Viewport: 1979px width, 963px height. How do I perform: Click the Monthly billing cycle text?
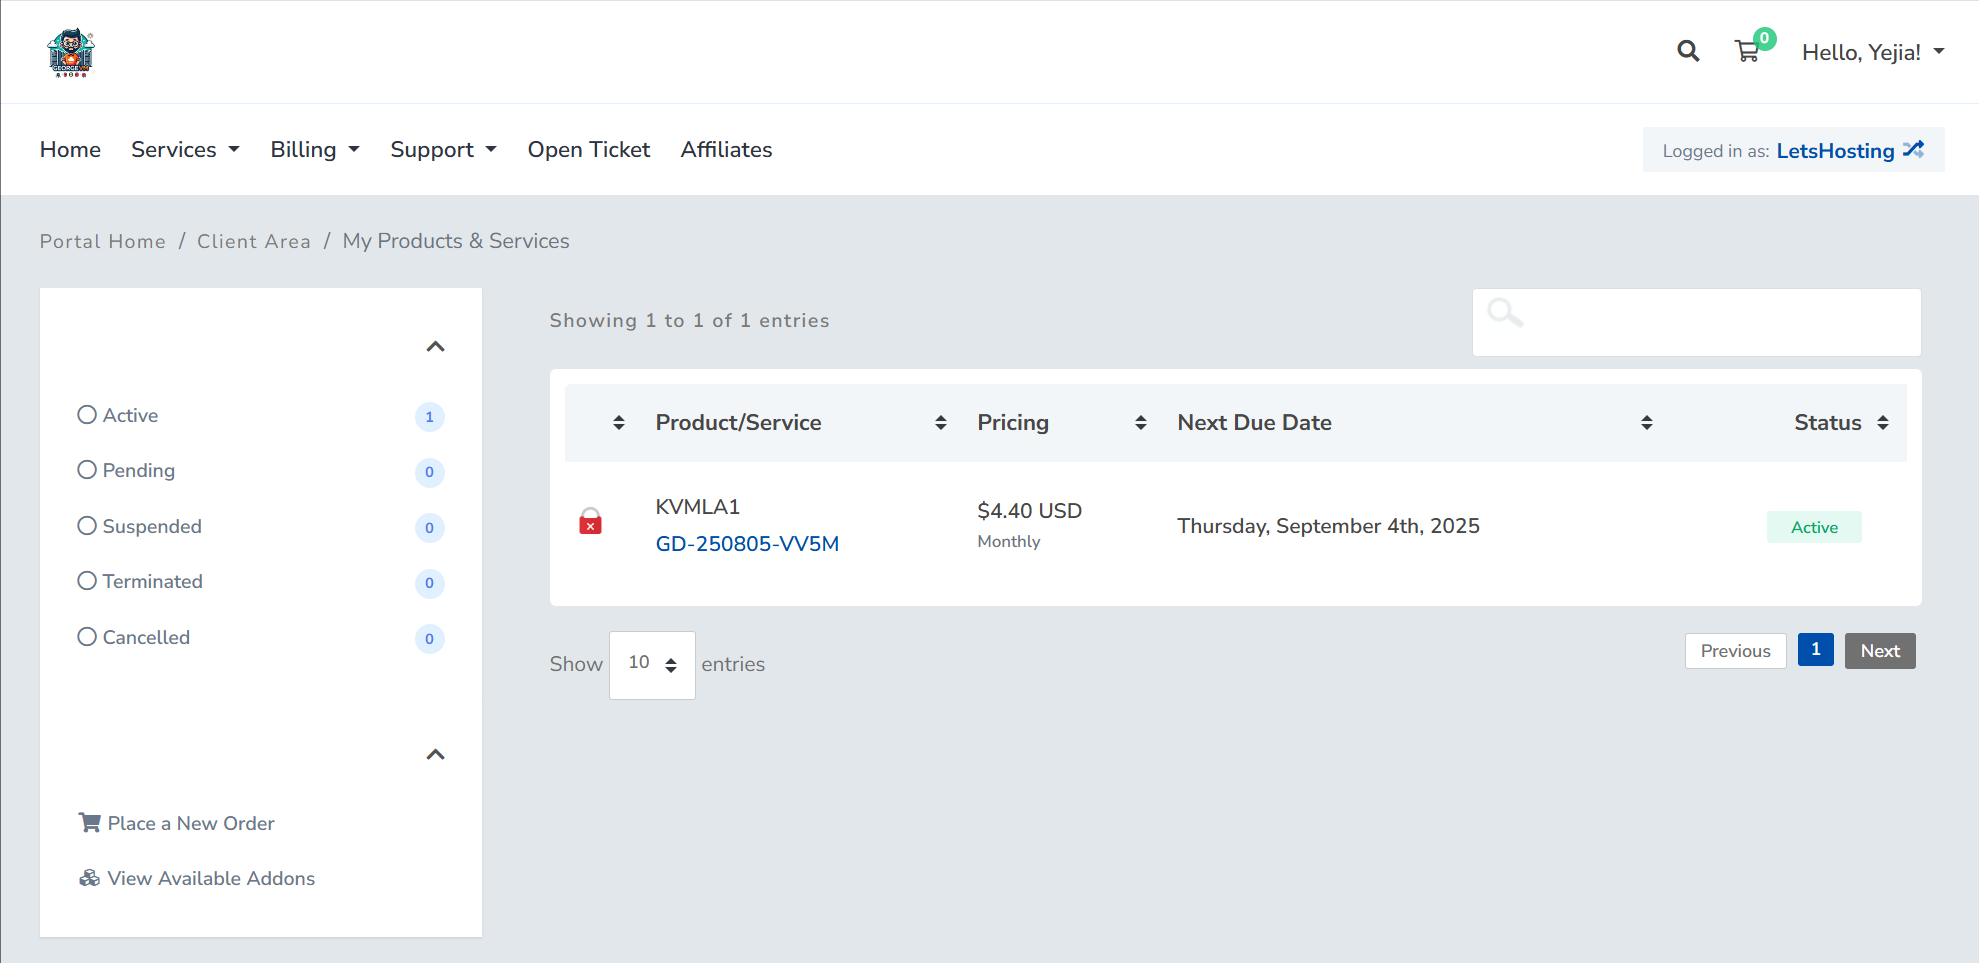tap(1009, 541)
